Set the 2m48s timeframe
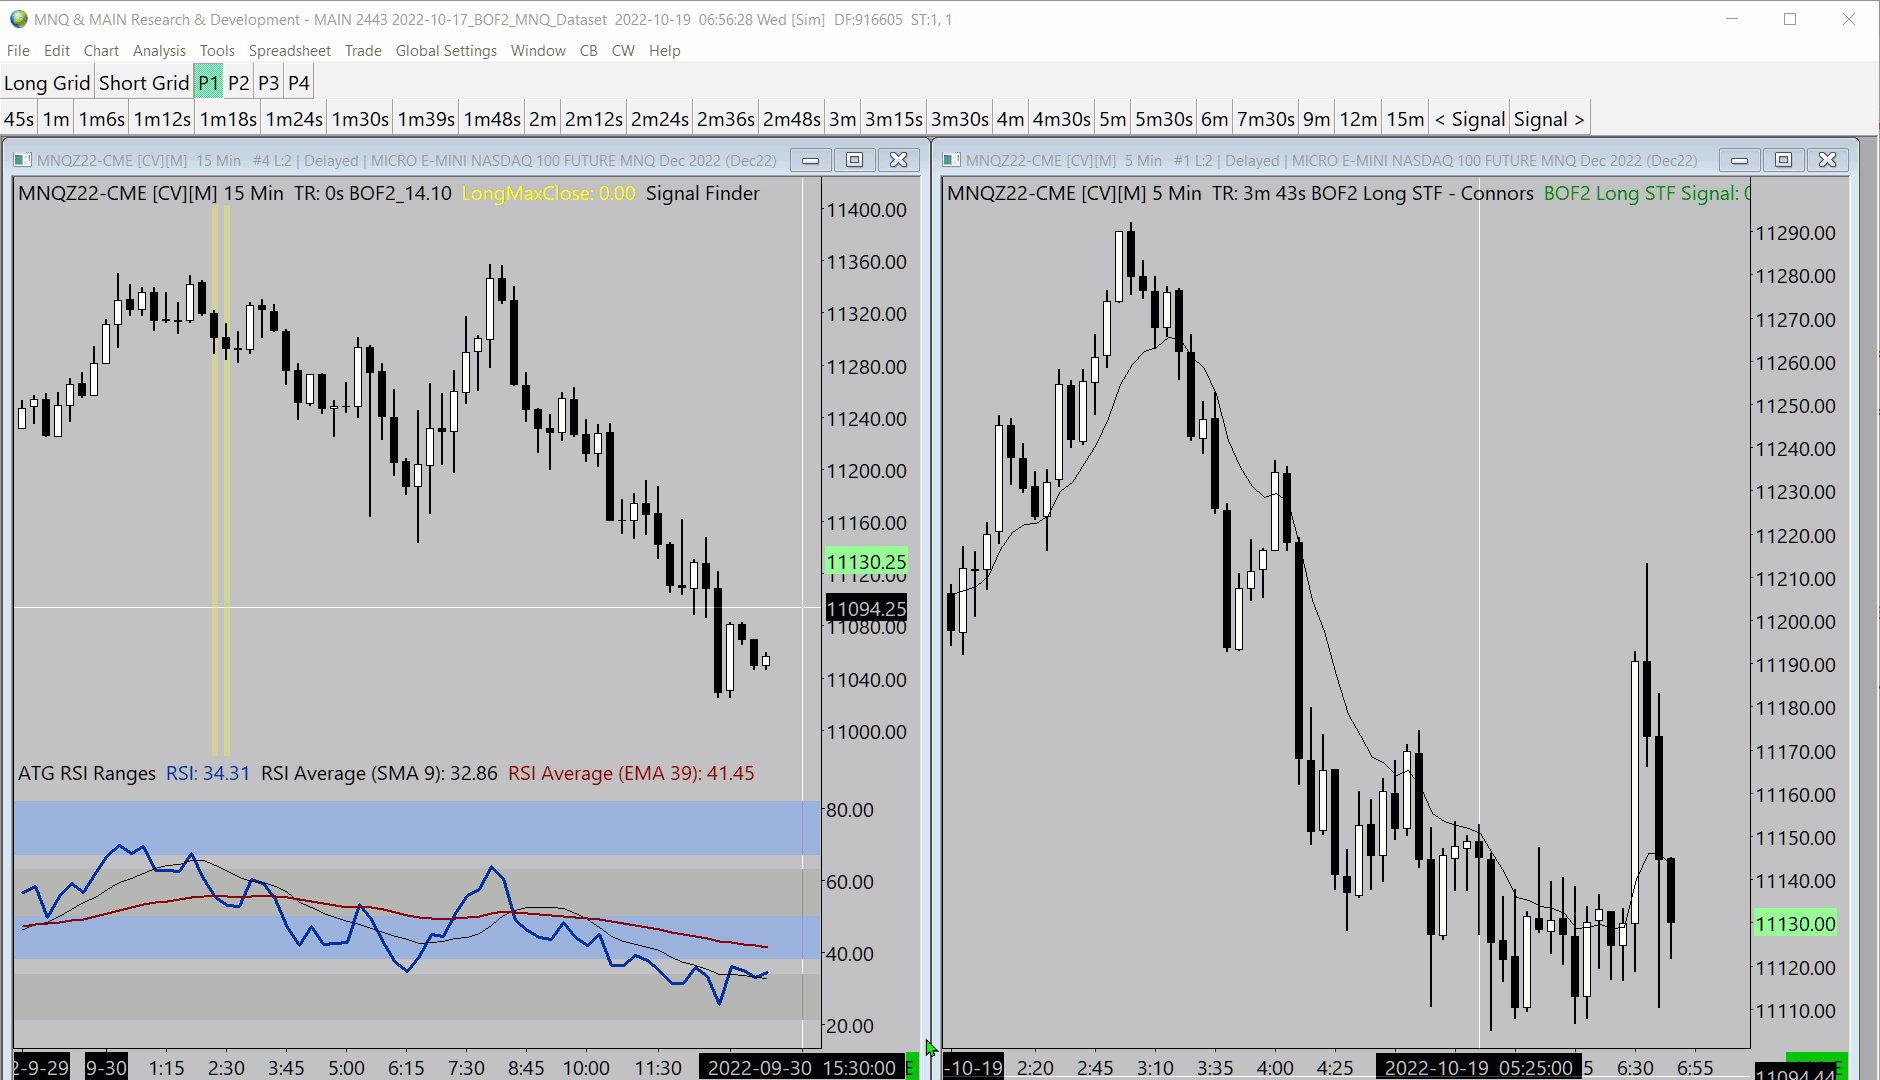Screen dimensions: 1880x1080 point(792,119)
